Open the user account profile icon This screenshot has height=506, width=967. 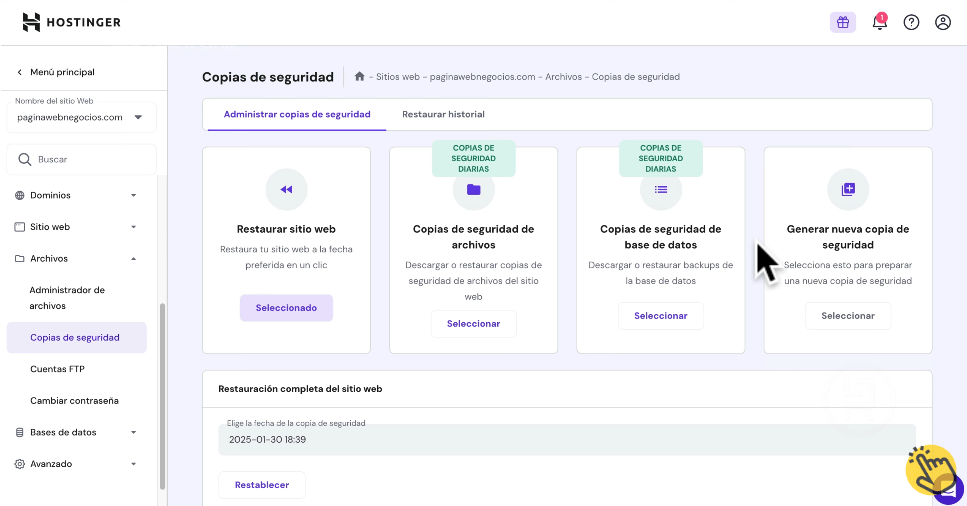942,23
